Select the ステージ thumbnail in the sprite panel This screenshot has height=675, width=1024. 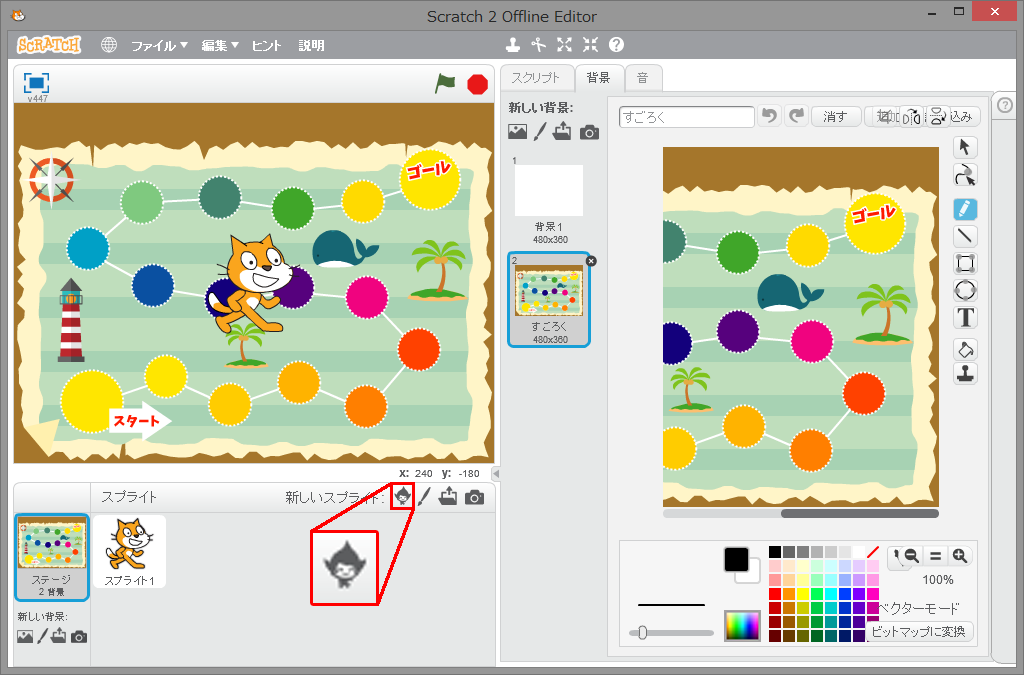52,557
